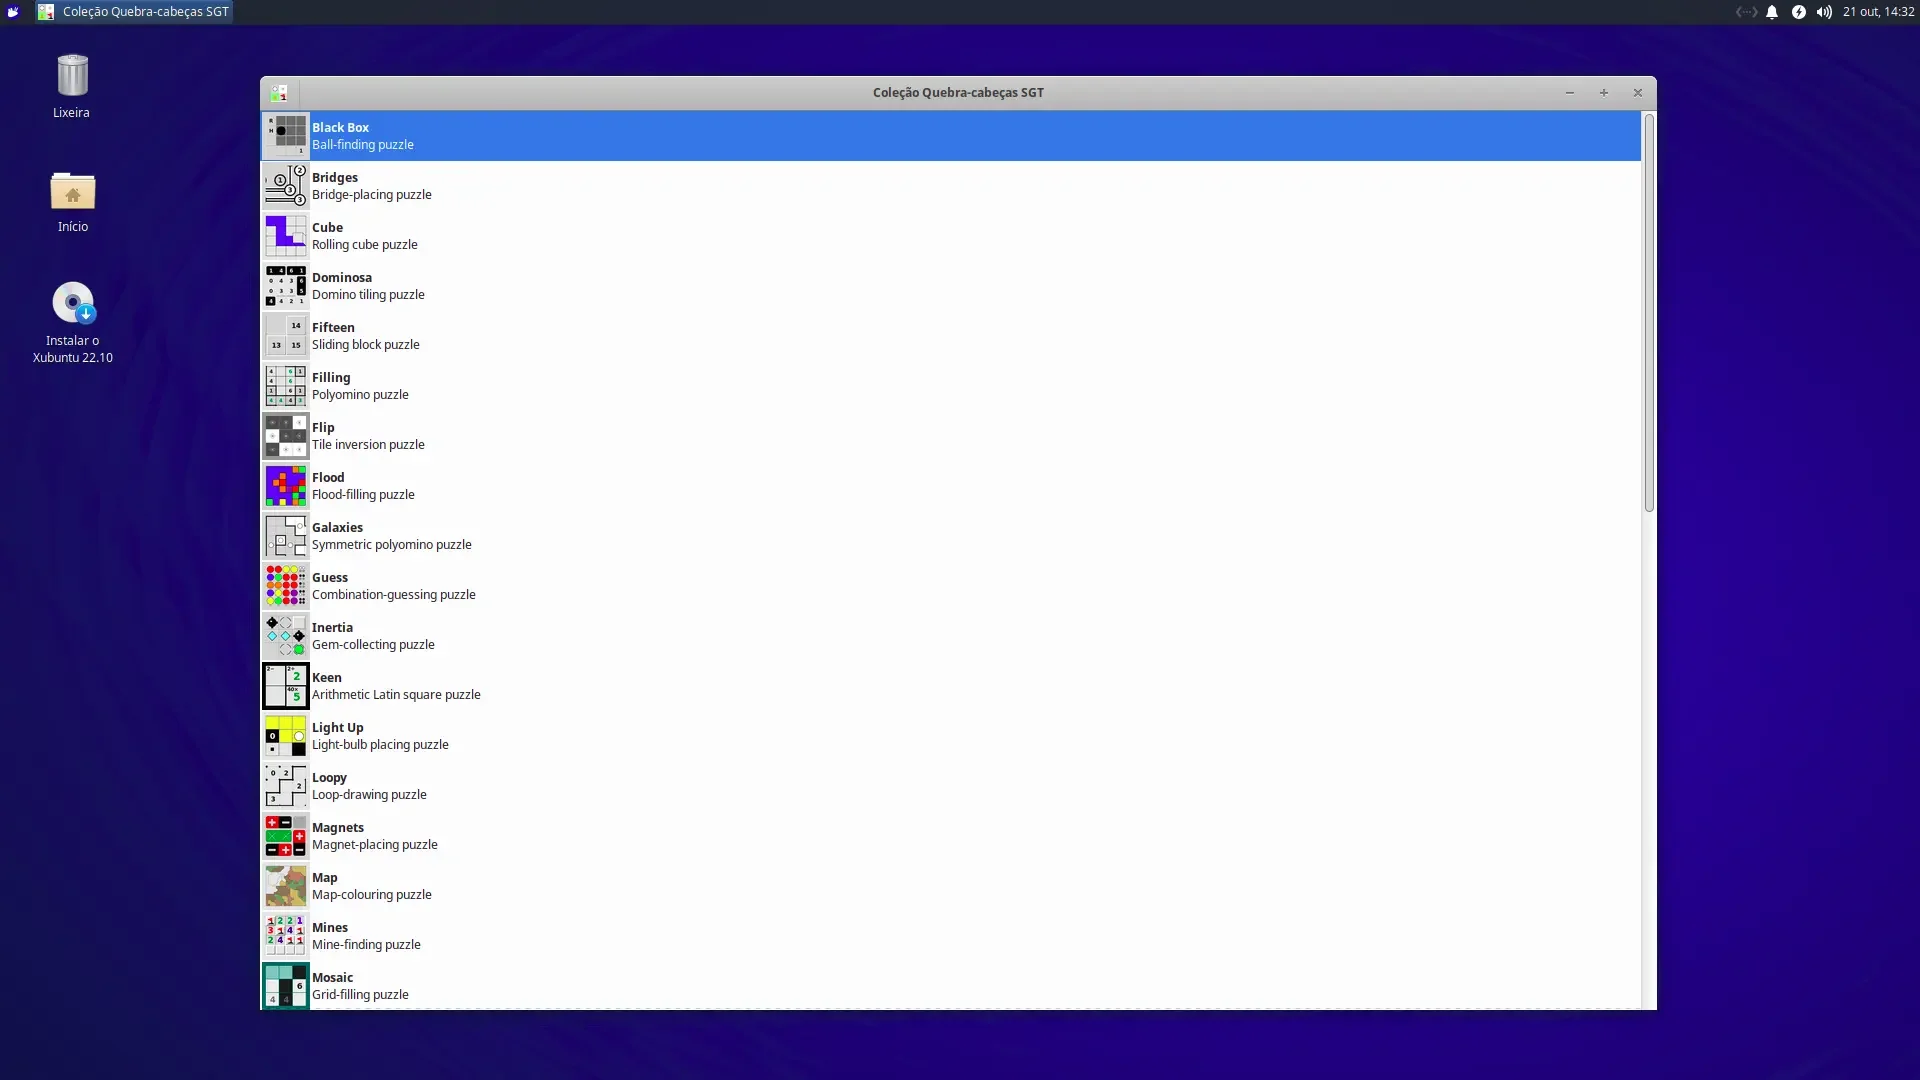Click the Instalar o Xubuntu 22.10 icon
Screen dimensions: 1920x1080
(x=72, y=322)
